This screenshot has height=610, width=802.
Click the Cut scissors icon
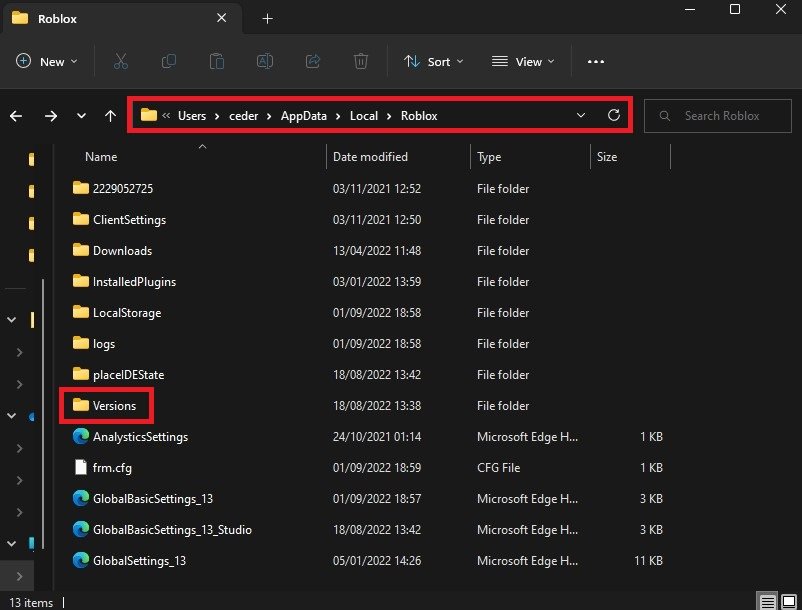coord(120,61)
